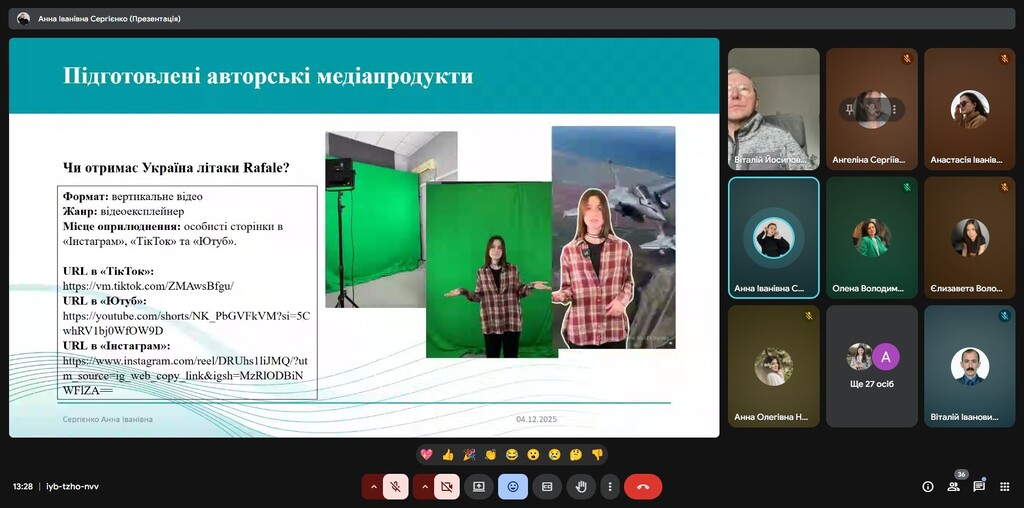Viewport: 1024px width, 508px height.
Task: Unmute the microphone
Action: 396,487
